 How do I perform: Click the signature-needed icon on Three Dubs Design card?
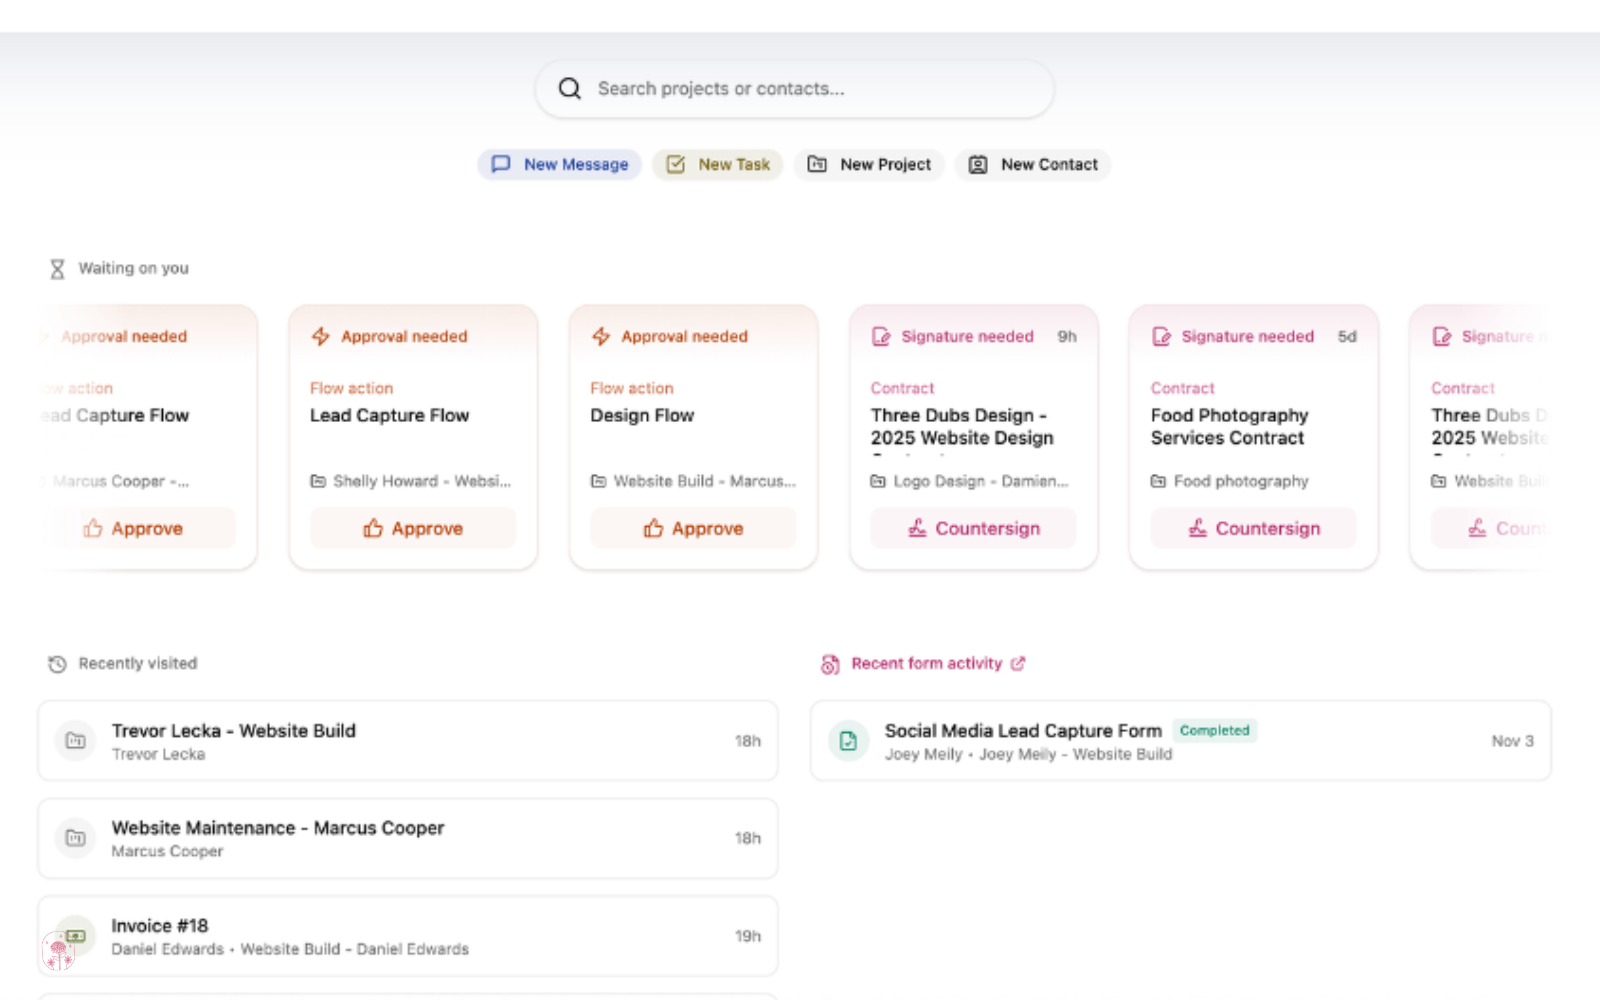point(880,336)
